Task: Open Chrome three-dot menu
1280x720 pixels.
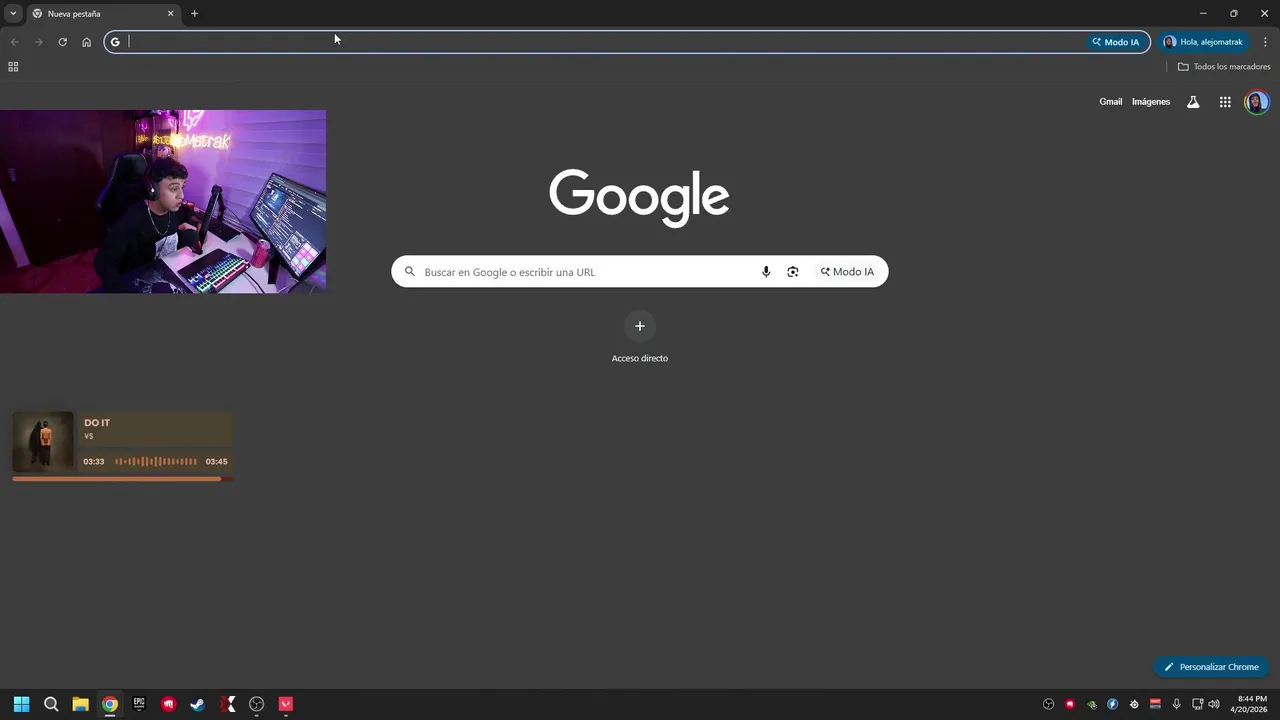Action: [x=1265, y=42]
